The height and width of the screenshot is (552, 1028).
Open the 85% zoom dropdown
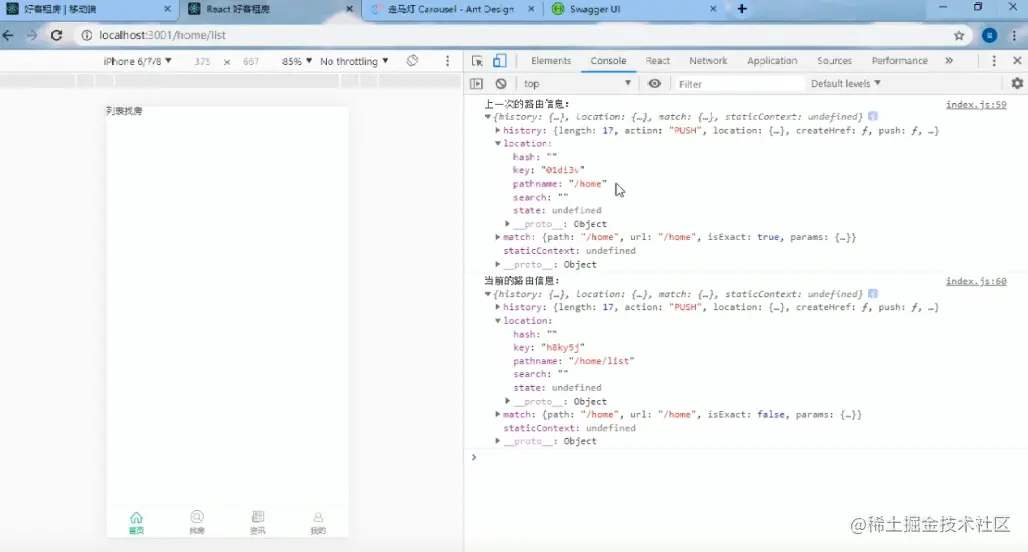296,61
